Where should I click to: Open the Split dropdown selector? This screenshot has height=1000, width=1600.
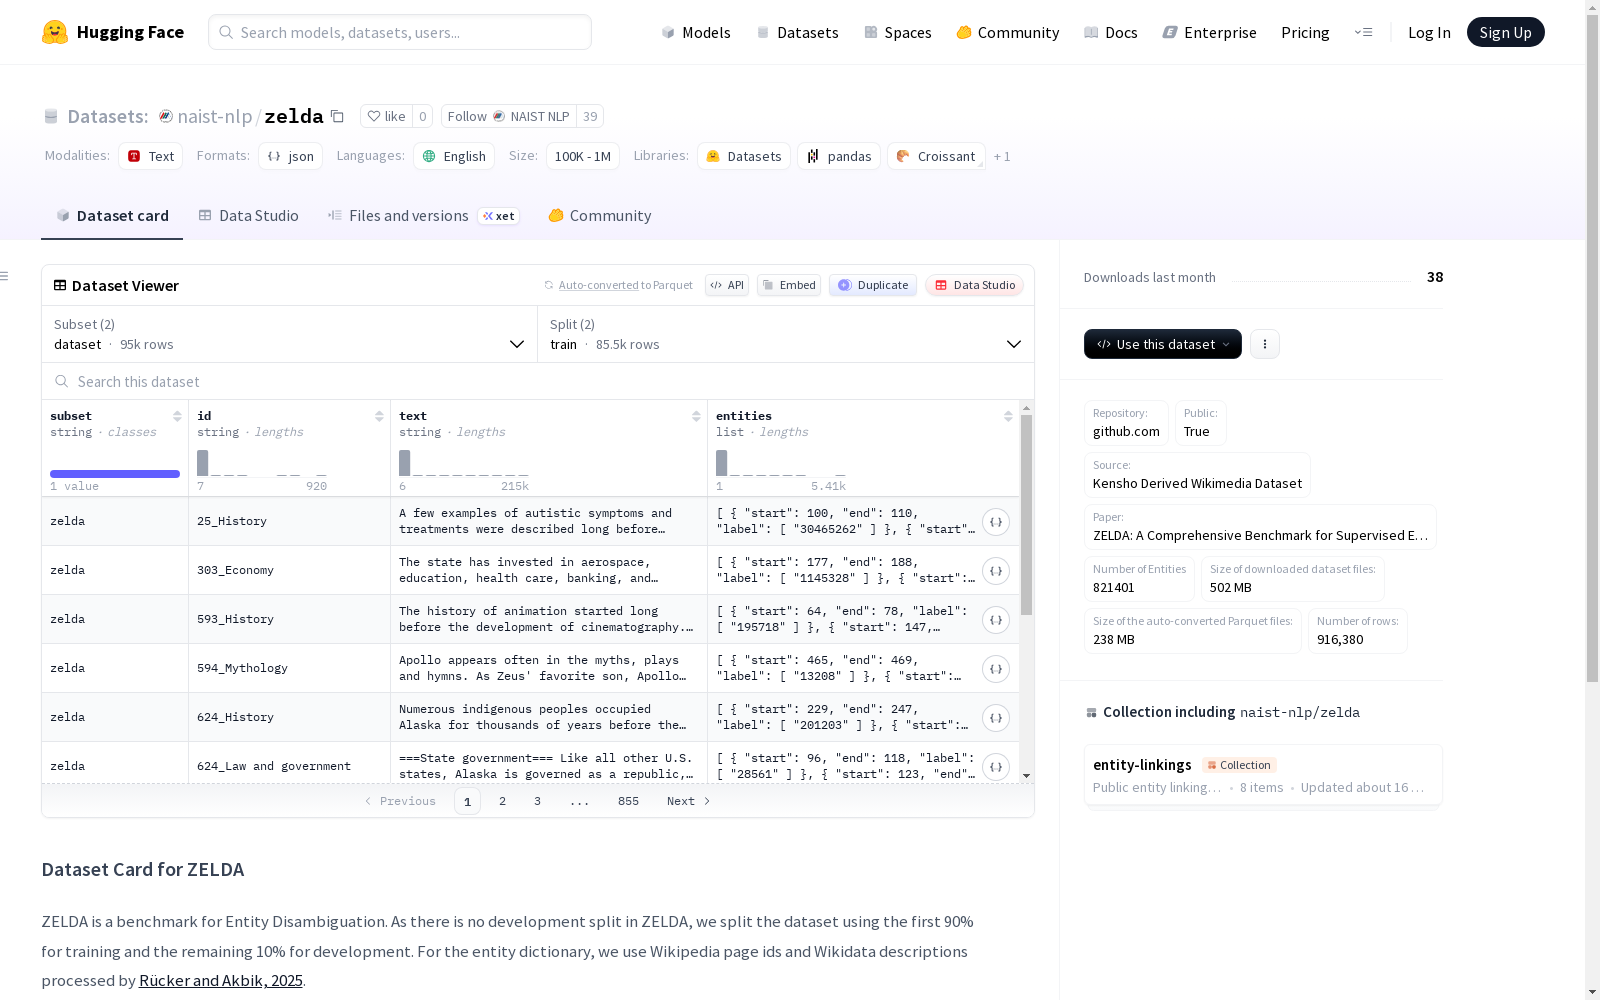click(786, 334)
